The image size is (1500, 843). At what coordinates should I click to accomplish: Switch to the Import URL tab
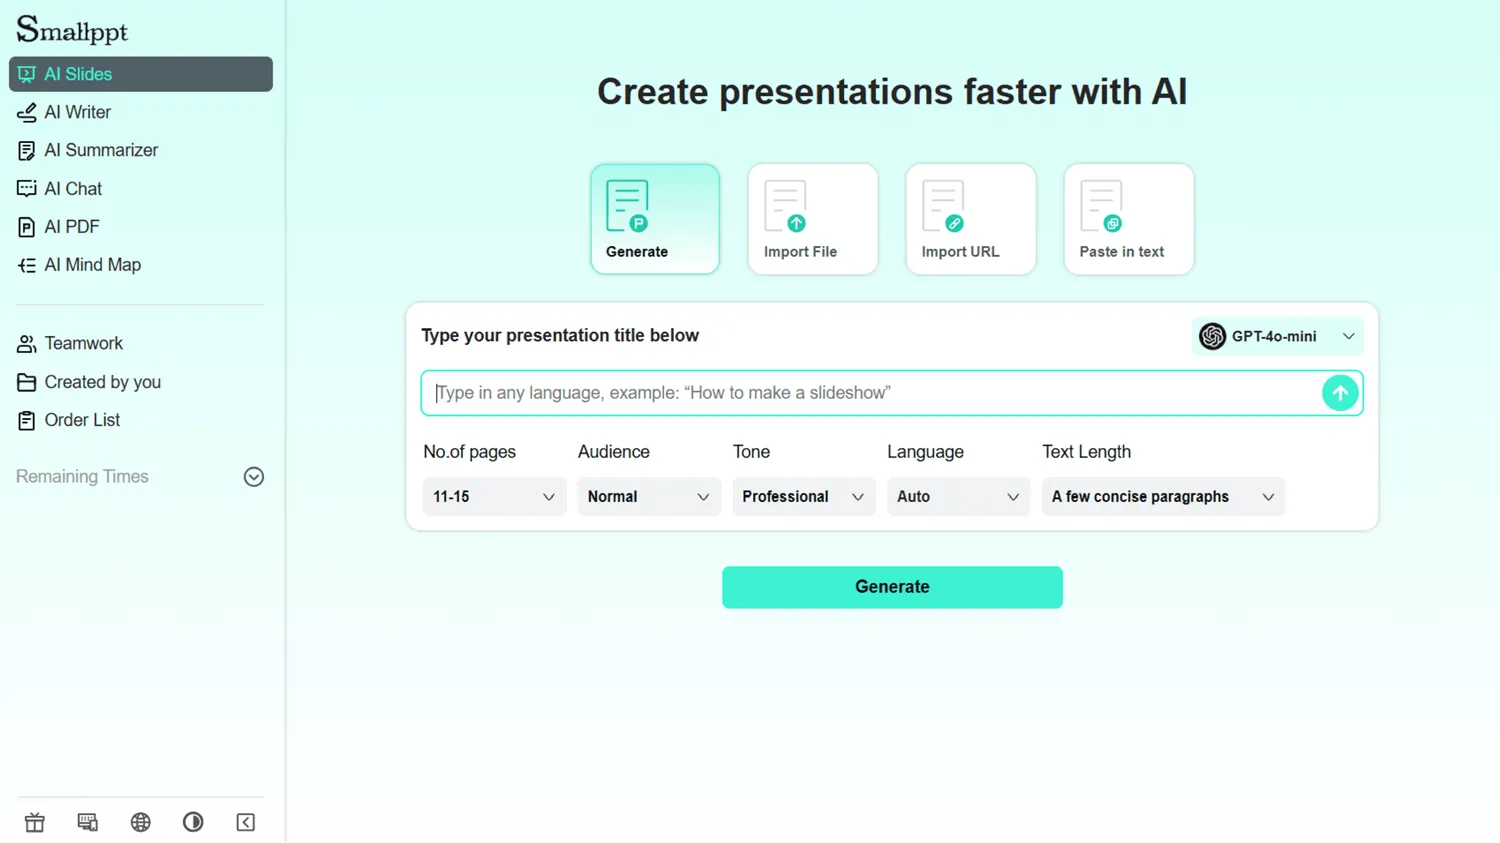tap(970, 218)
